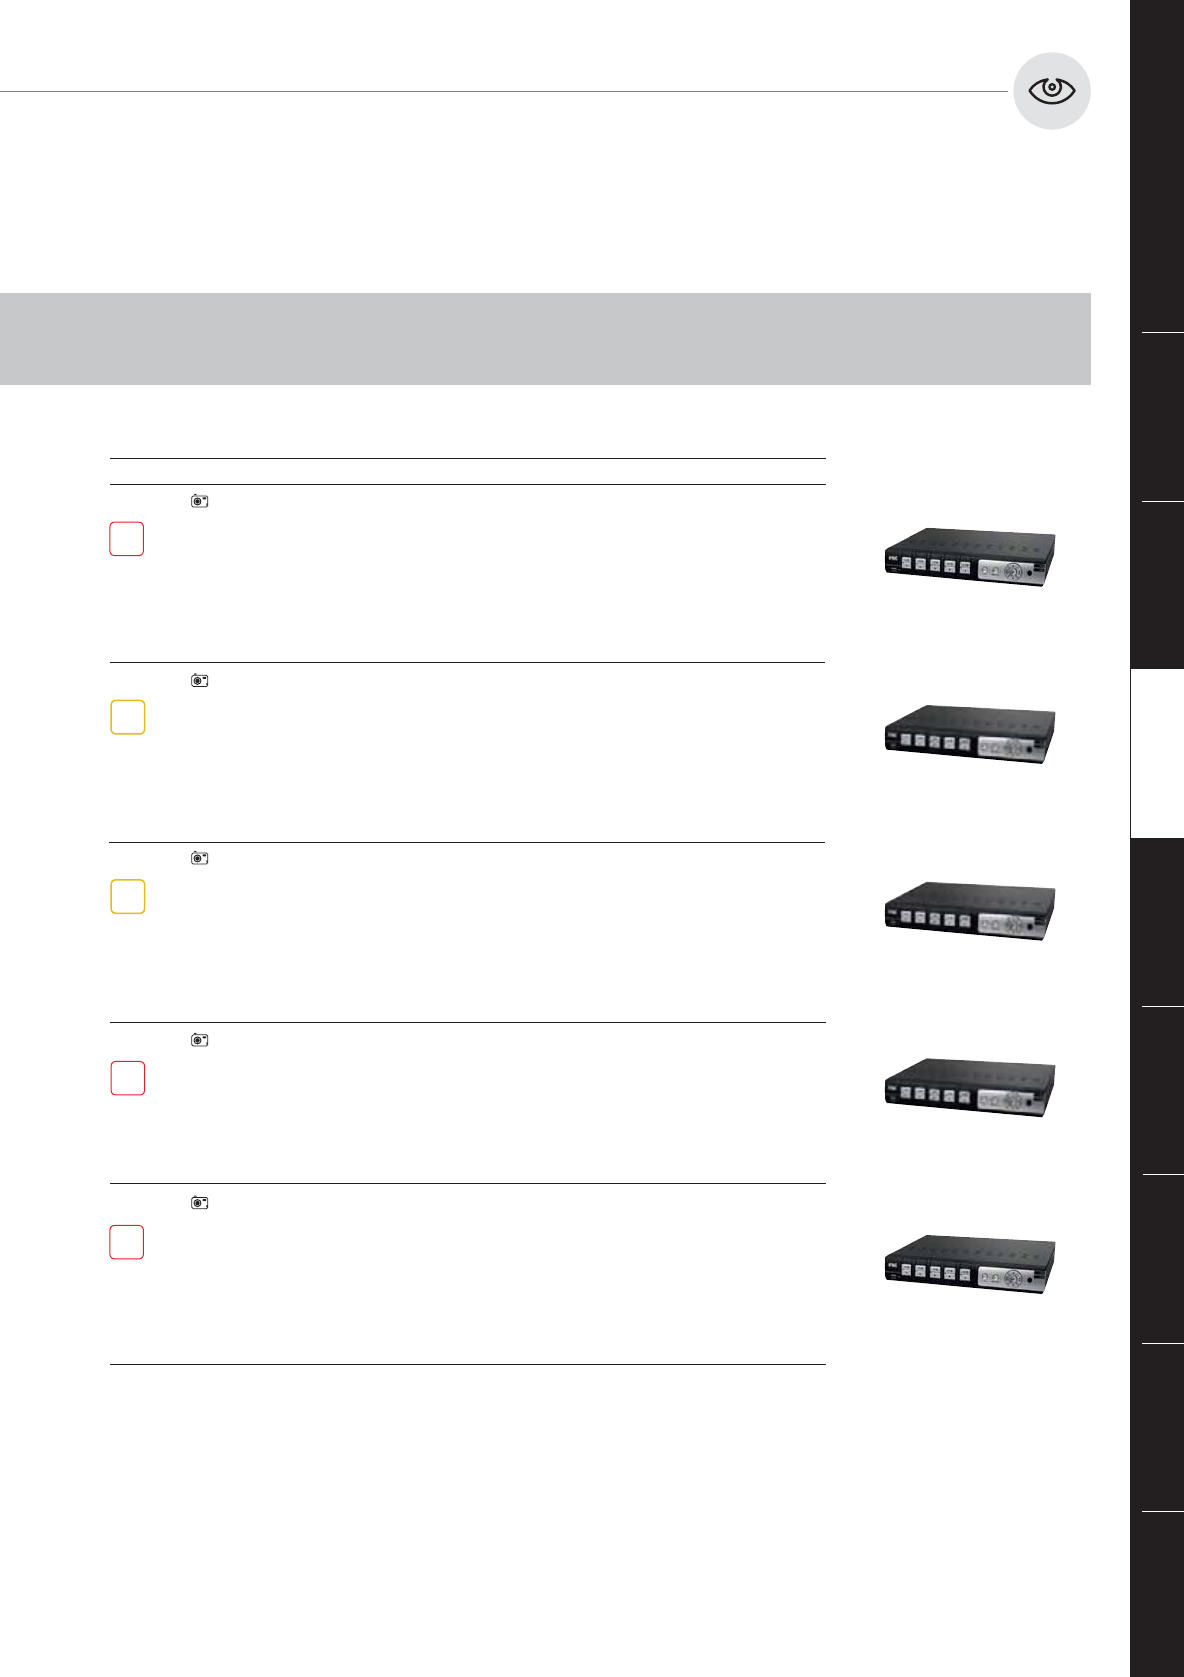Open the first DVR recorder product image
The height and width of the screenshot is (1677, 1184).
click(969, 557)
